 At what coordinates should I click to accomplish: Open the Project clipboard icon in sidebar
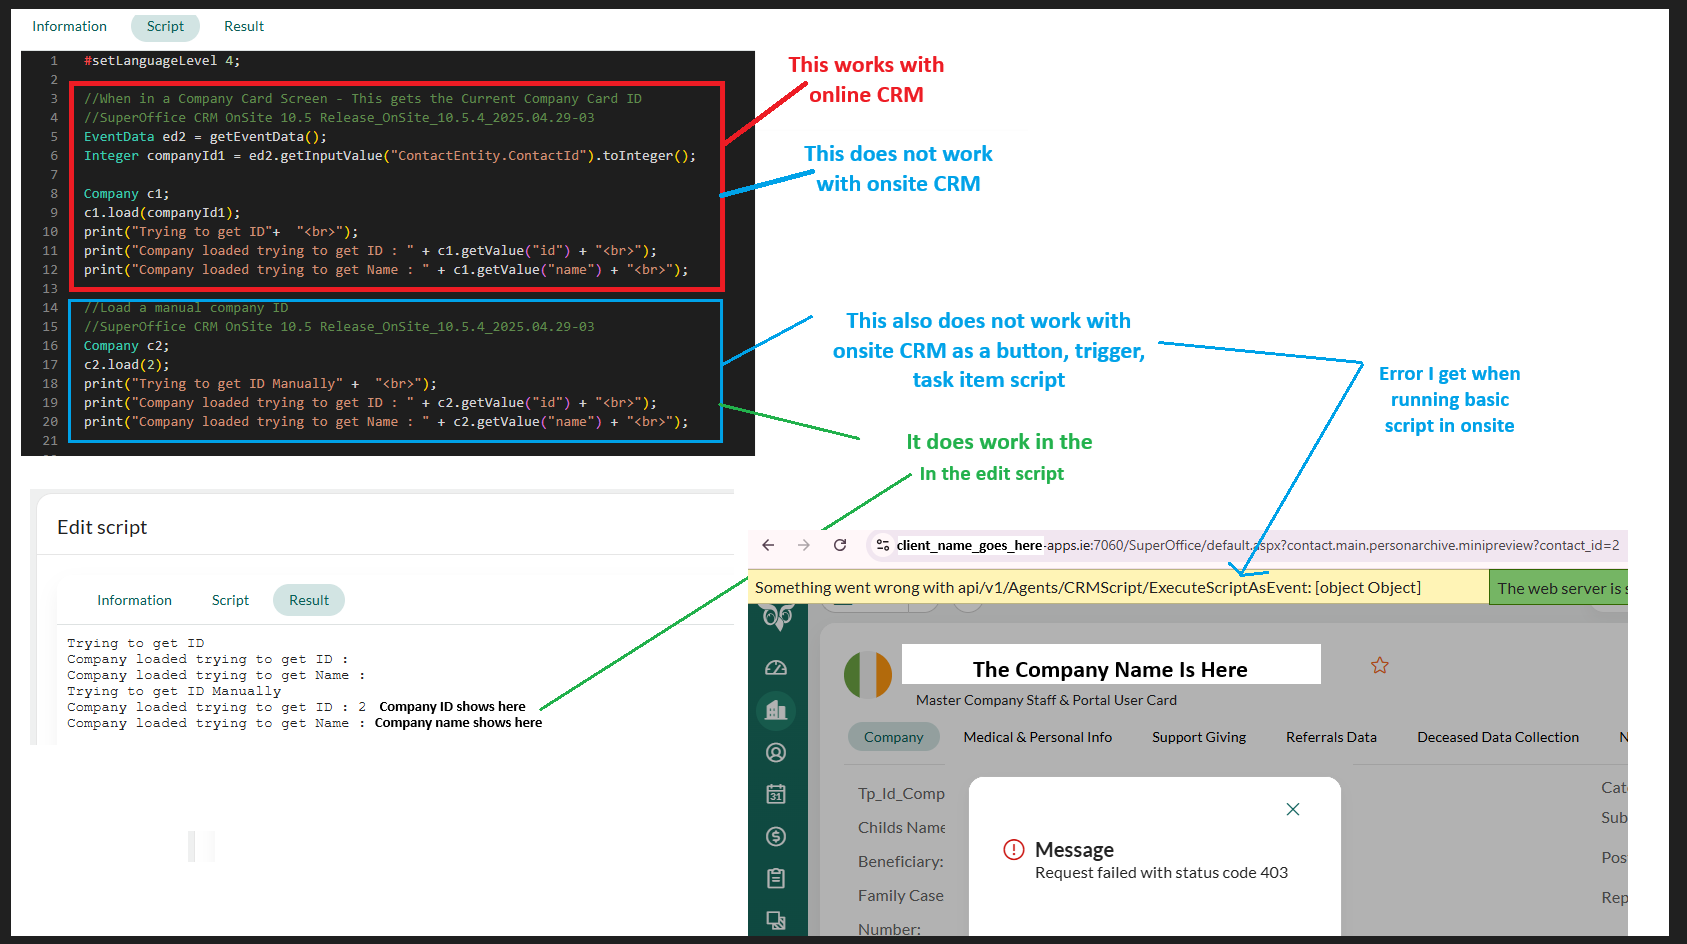pyautogui.click(x=776, y=878)
